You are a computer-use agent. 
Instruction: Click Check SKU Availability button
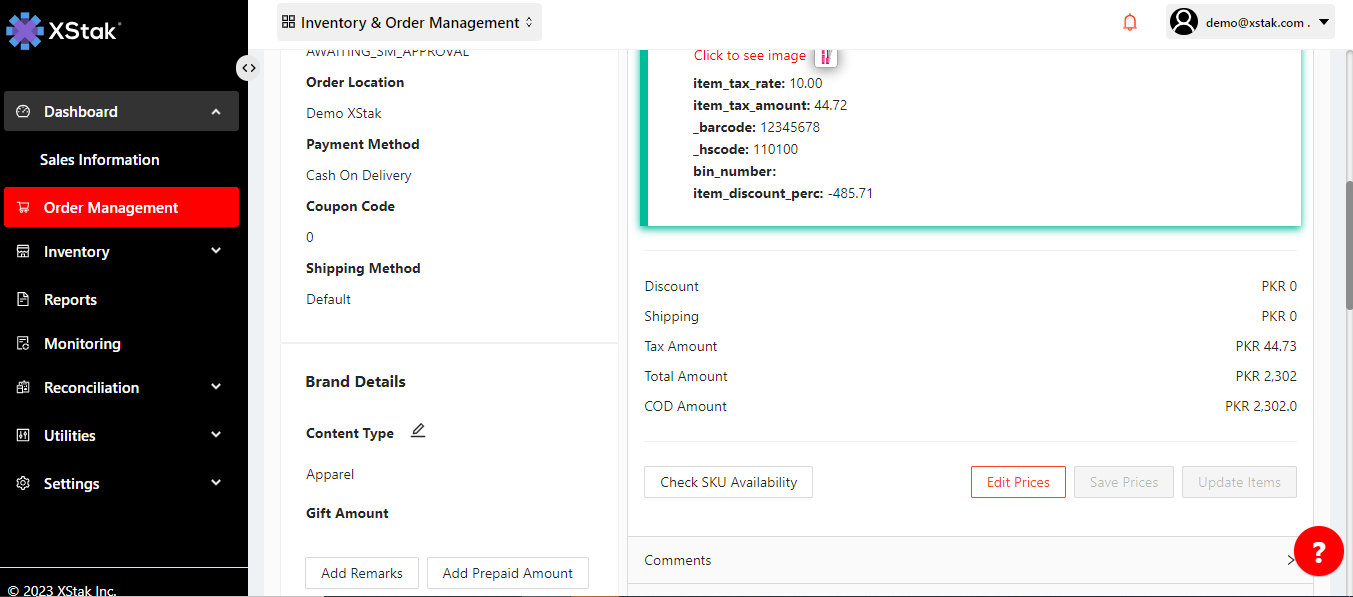pyautogui.click(x=728, y=482)
